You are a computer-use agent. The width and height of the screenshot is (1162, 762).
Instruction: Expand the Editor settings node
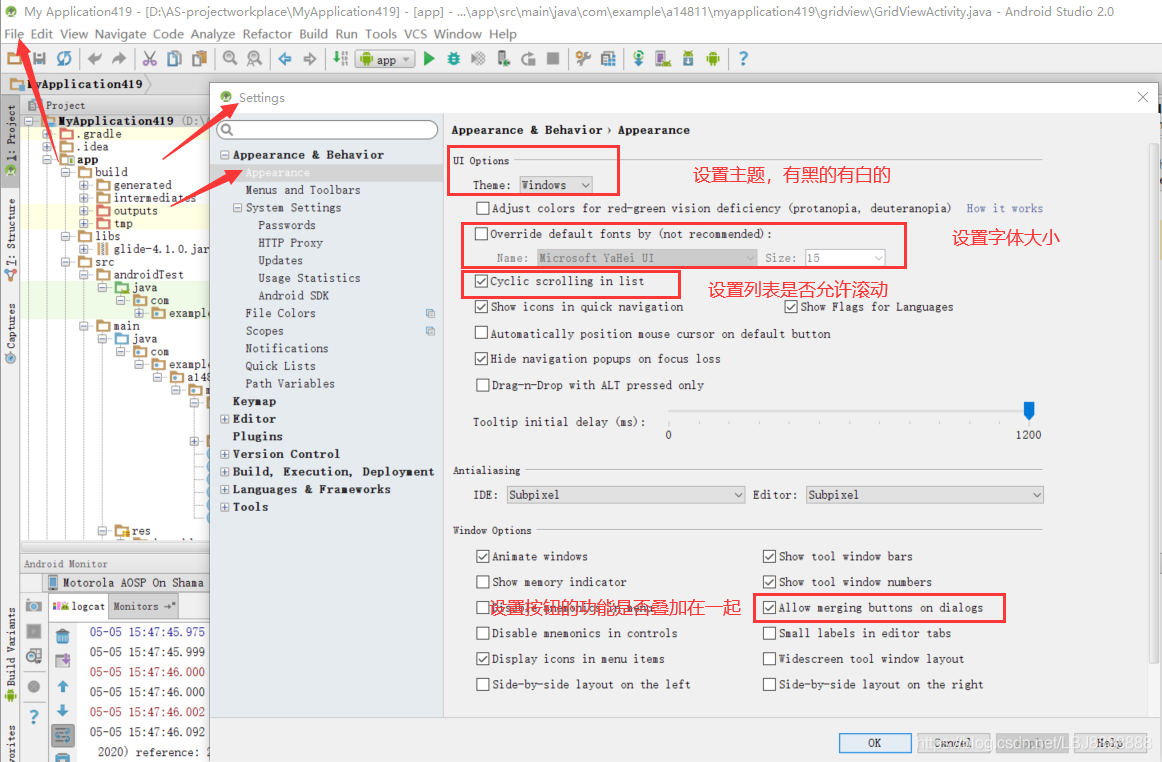point(225,419)
